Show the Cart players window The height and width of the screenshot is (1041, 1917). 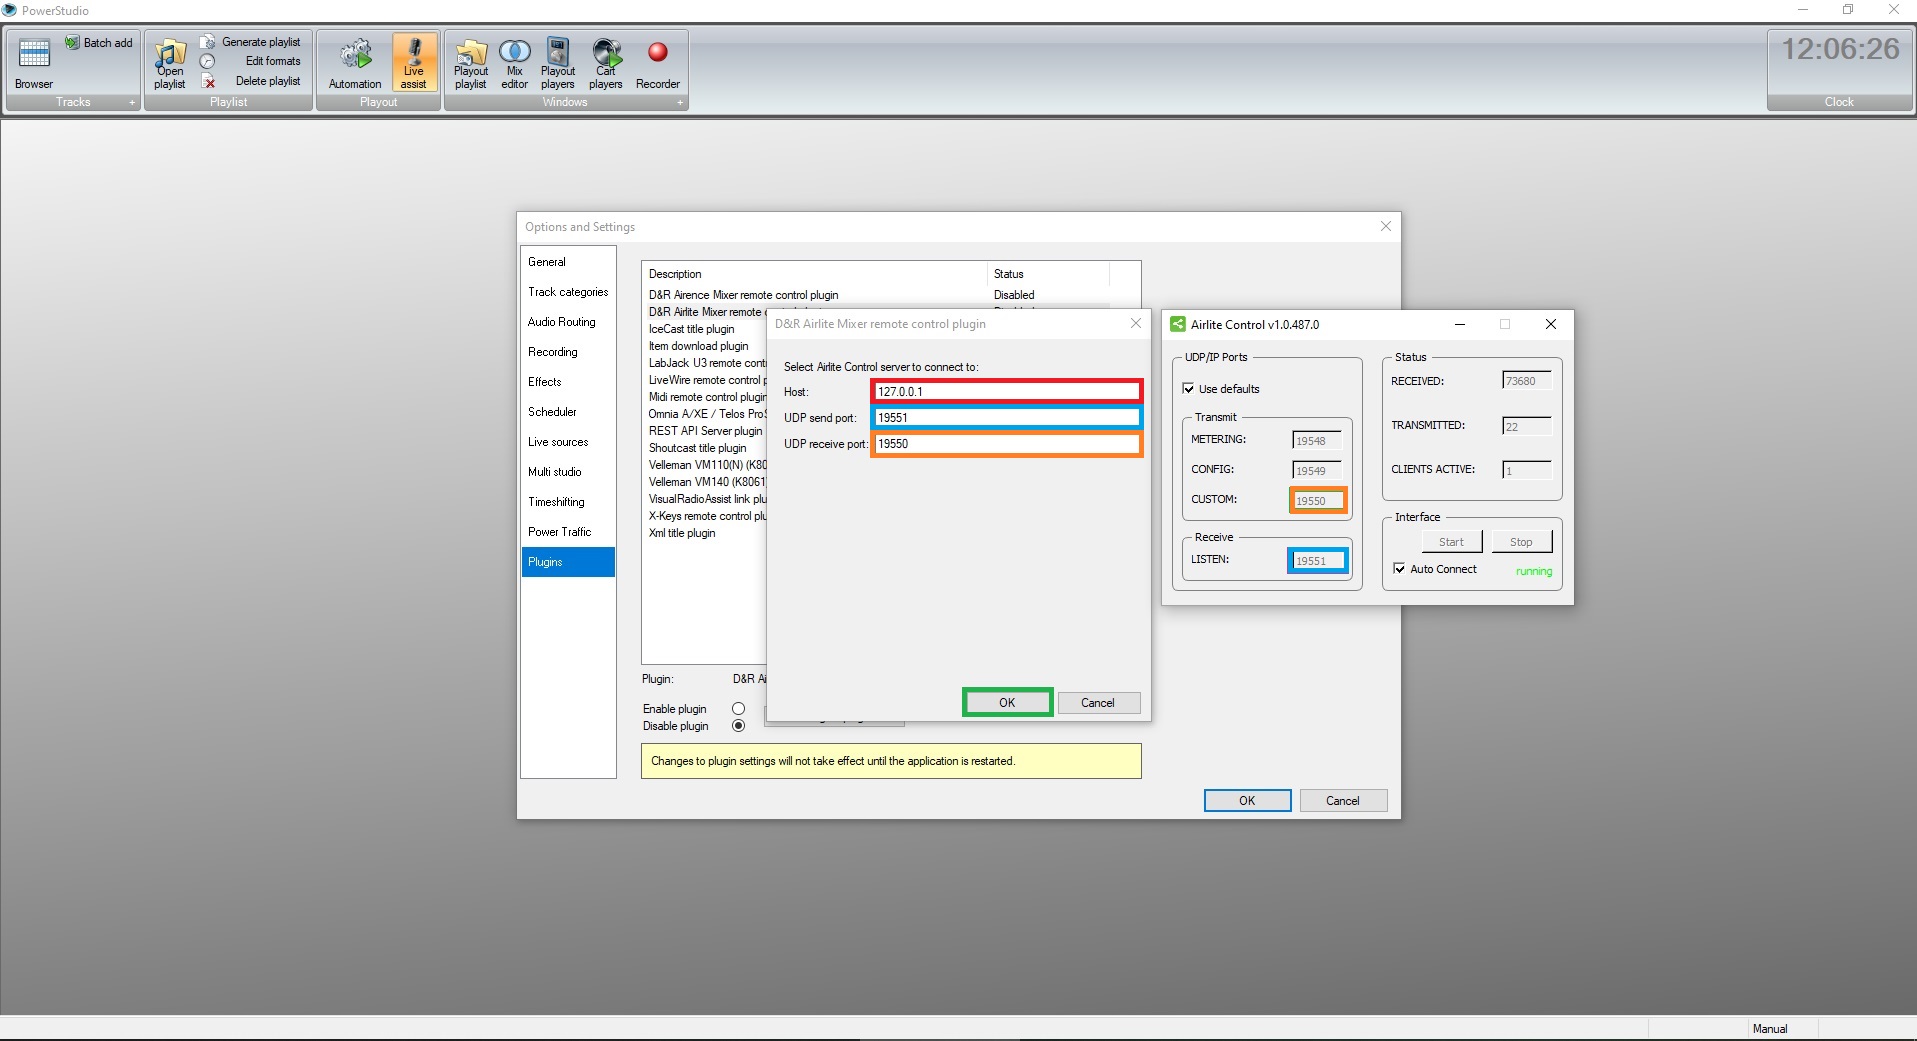[x=605, y=63]
